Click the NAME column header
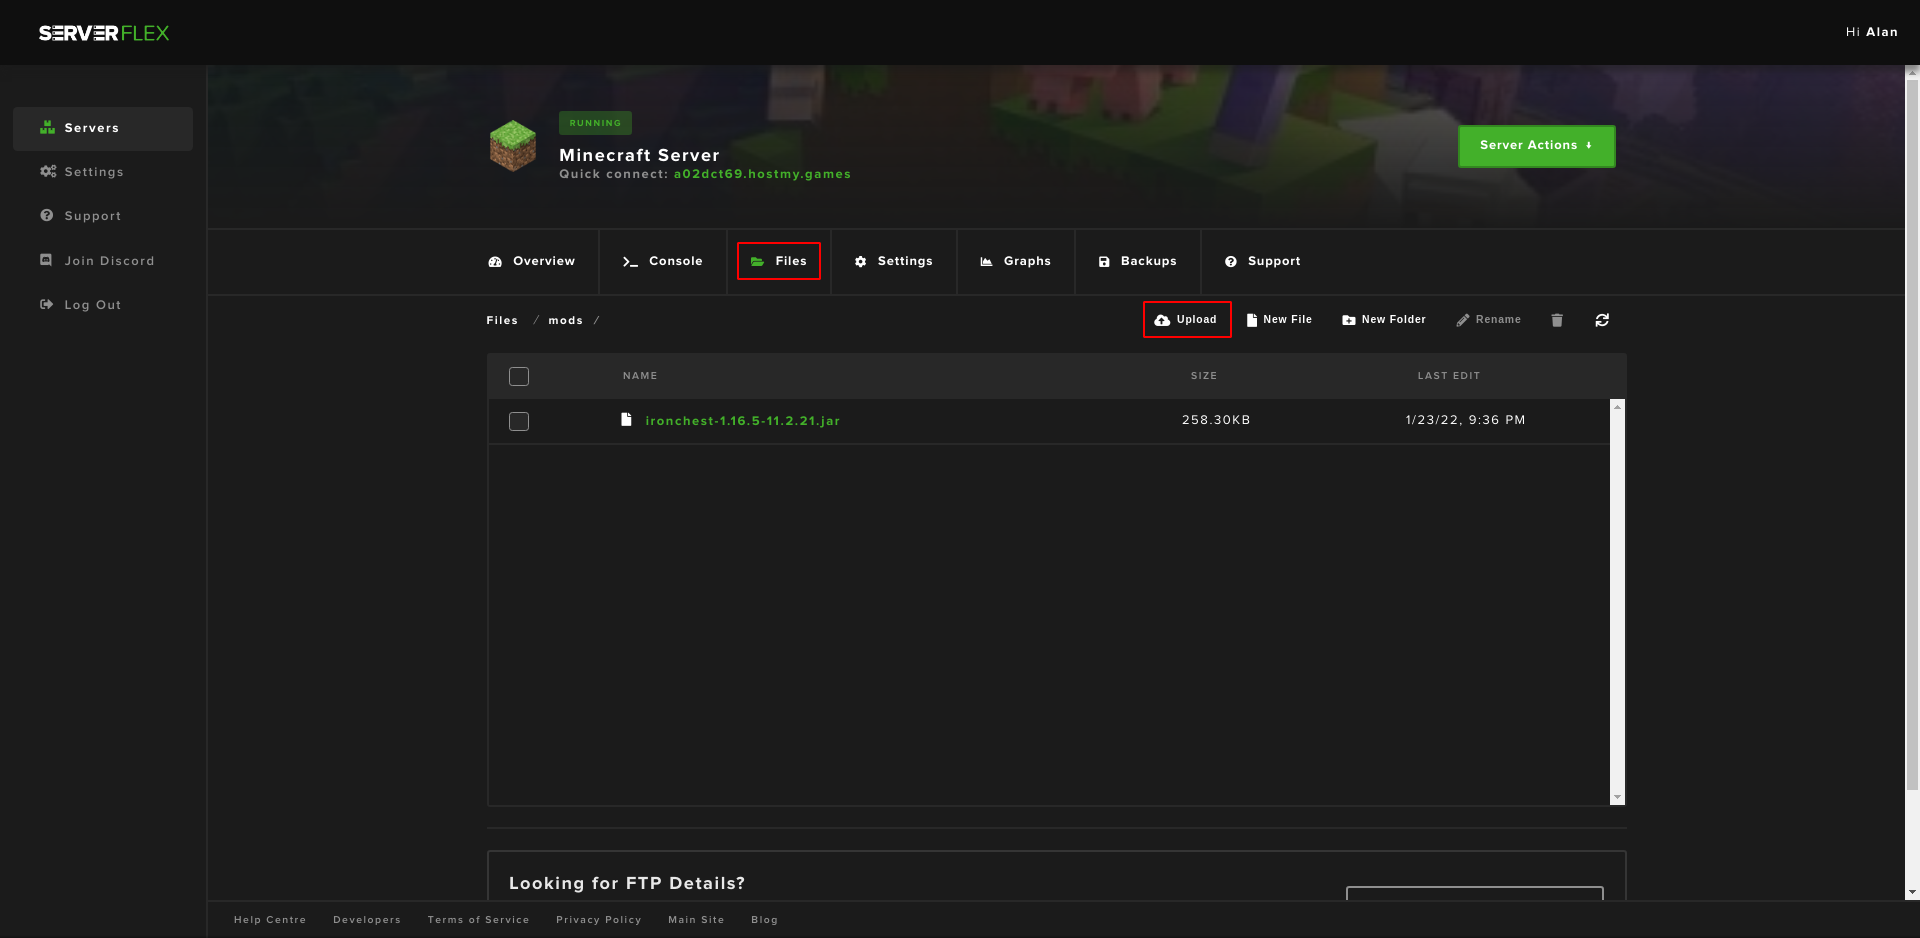The height and width of the screenshot is (938, 1920). pyautogui.click(x=640, y=376)
